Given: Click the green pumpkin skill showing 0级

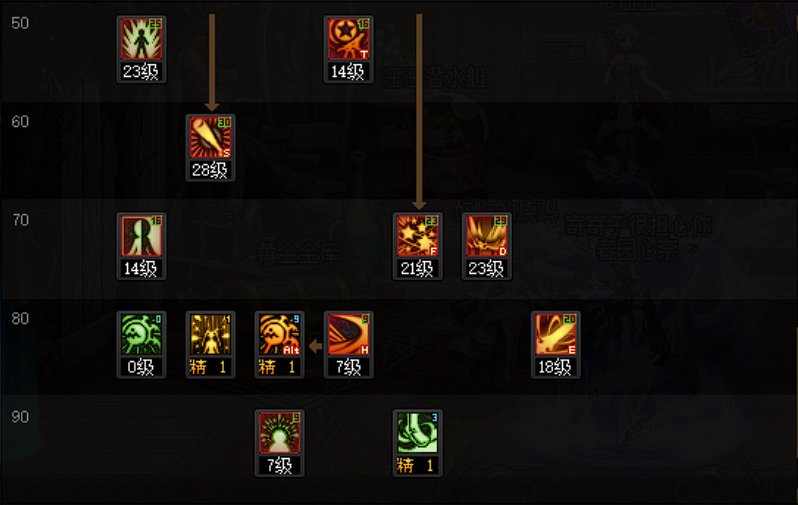Looking at the screenshot, I should 141,334.
